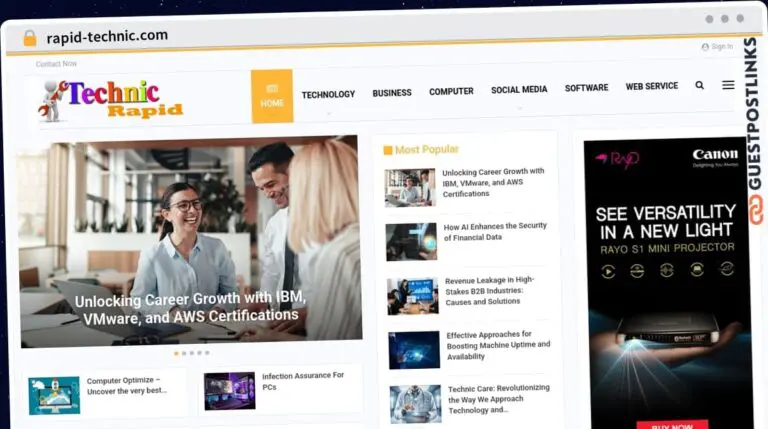The width and height of the screenshot is (768, 429).
Task: Open article How AI Enhances the Security
Action: point(495,231)
